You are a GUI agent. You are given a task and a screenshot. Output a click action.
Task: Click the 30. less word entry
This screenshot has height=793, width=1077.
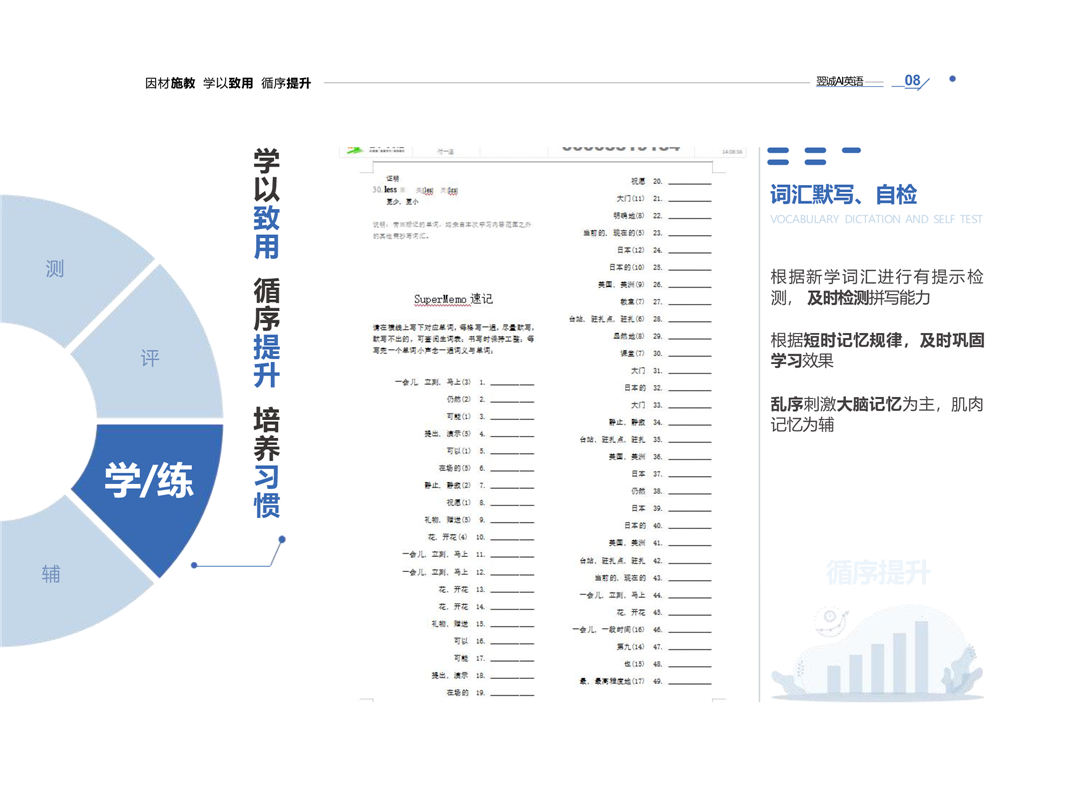(386, 189)
